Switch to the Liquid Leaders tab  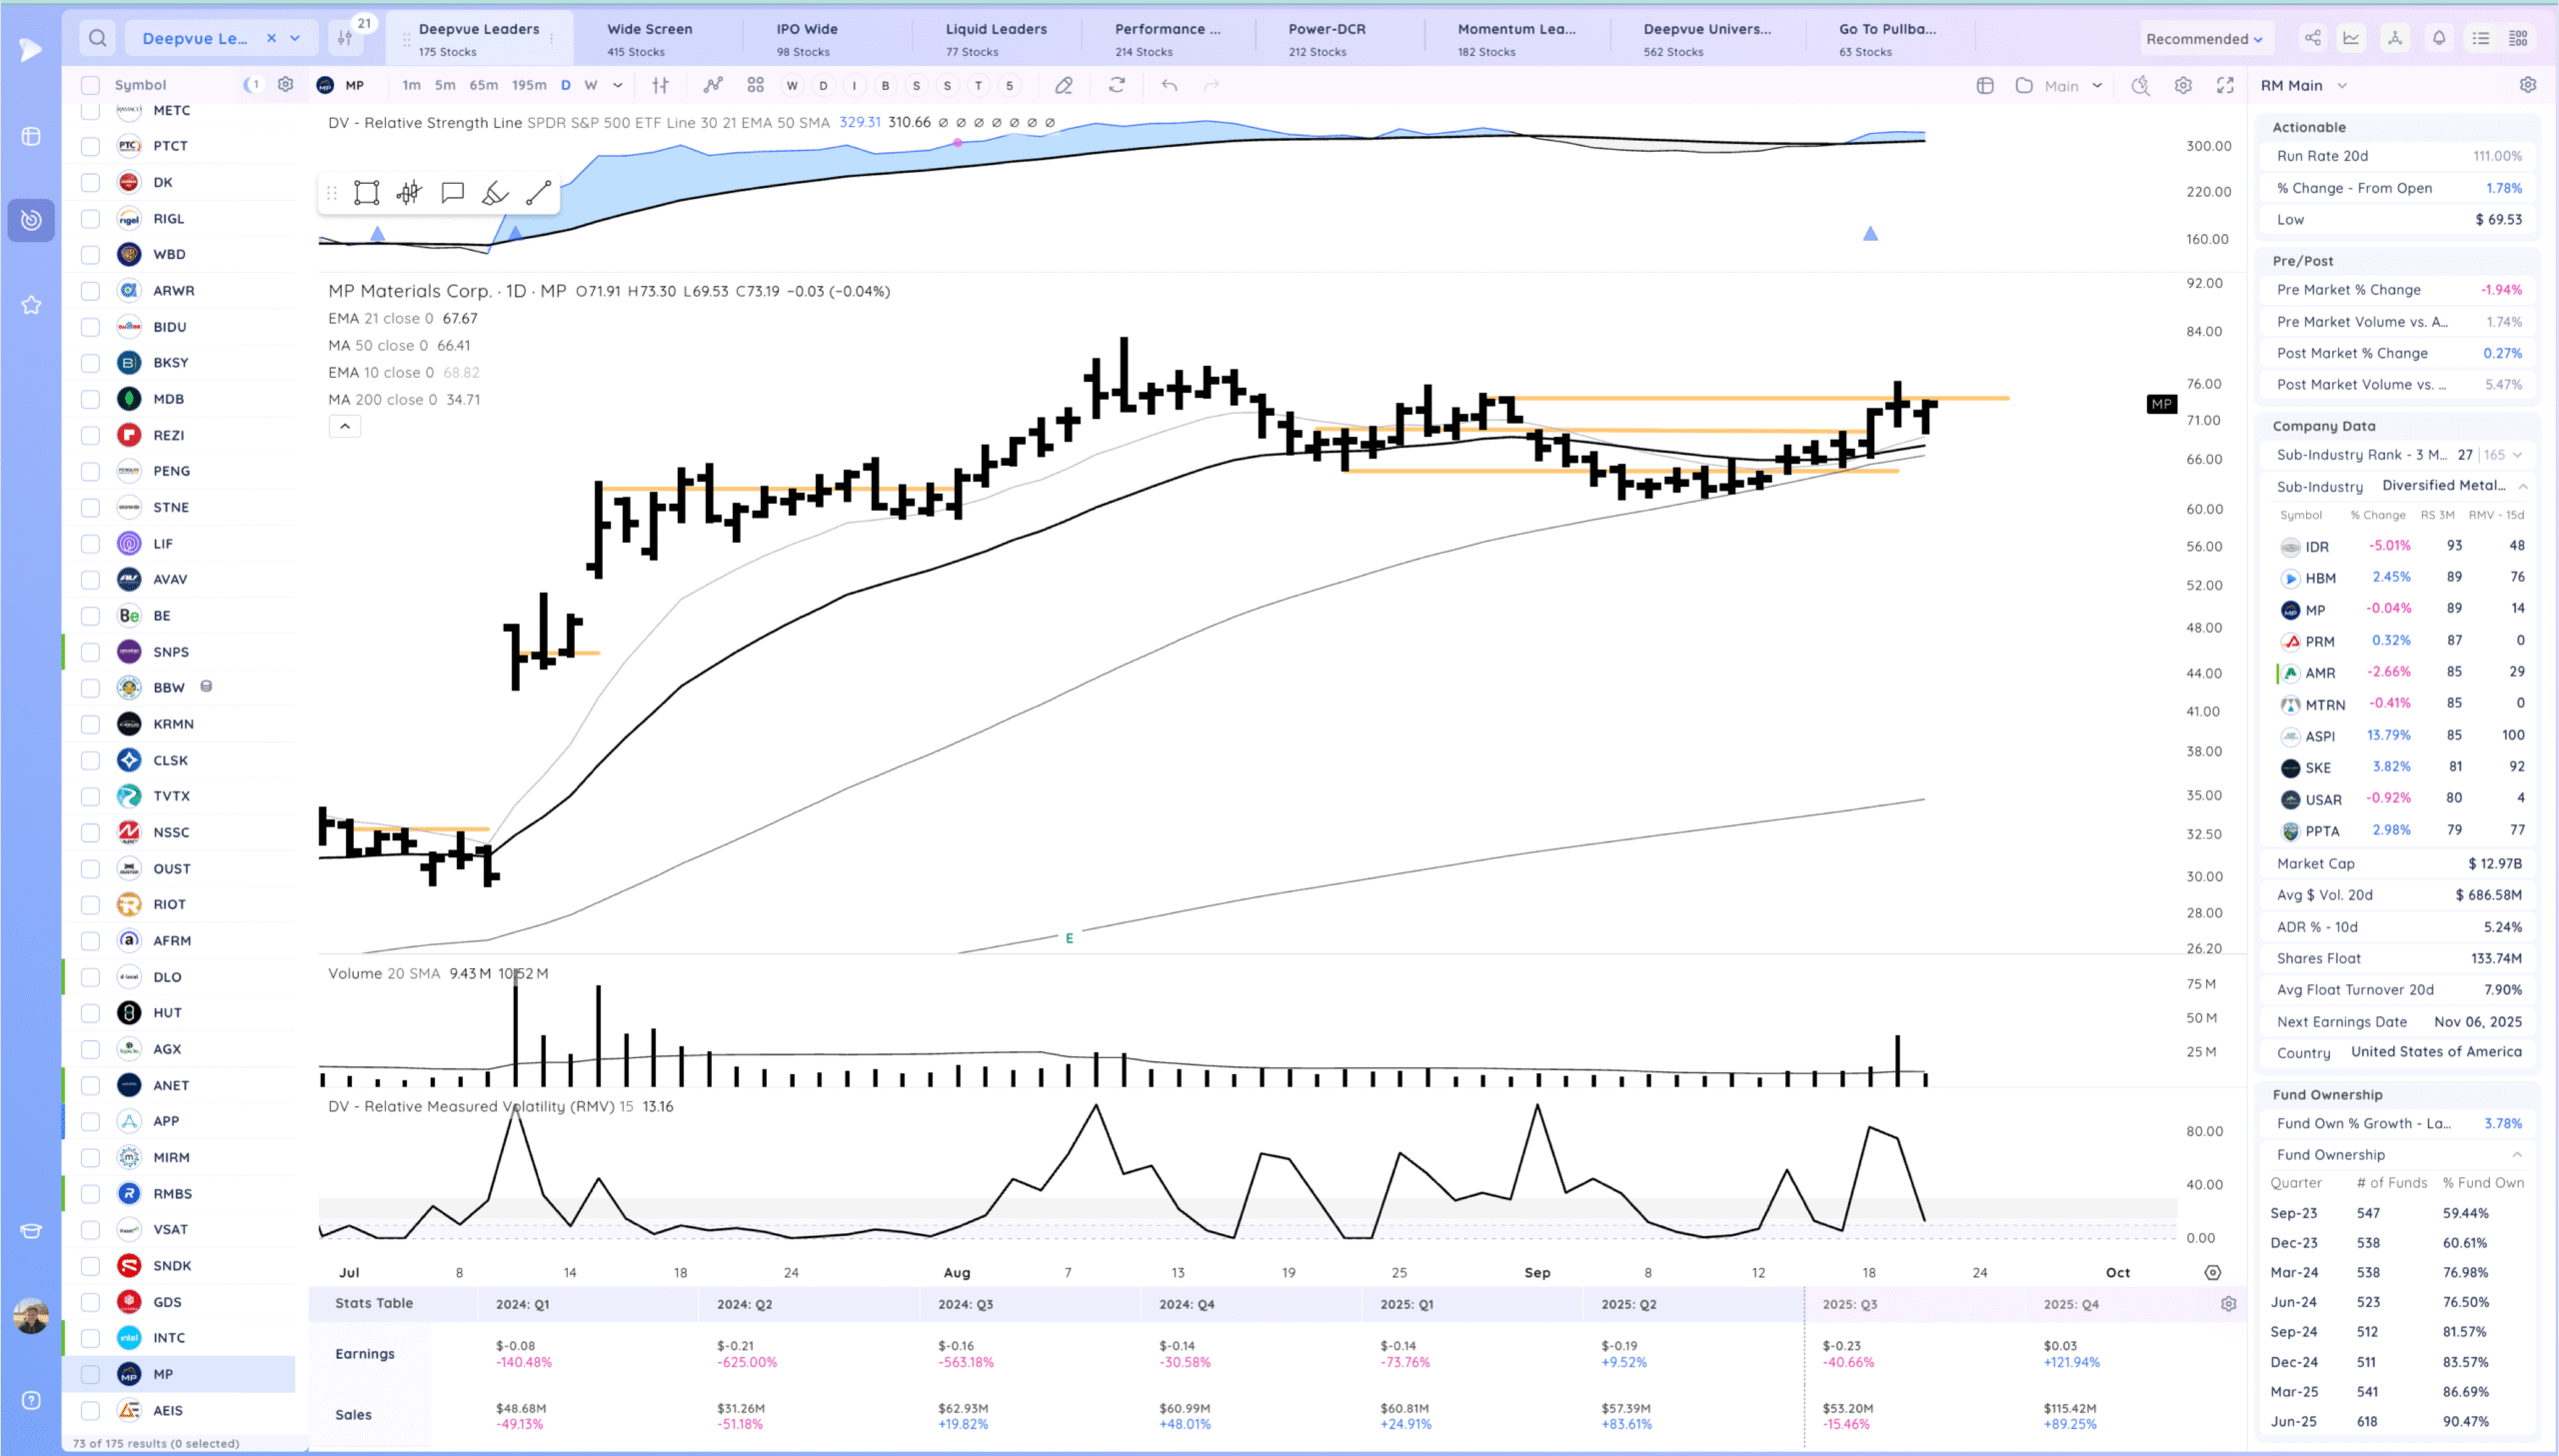pos(995,38)
